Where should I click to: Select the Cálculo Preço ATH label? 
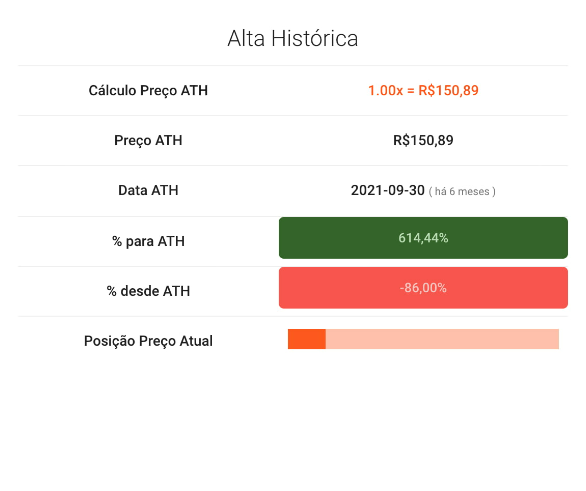[x=148, y=90]
